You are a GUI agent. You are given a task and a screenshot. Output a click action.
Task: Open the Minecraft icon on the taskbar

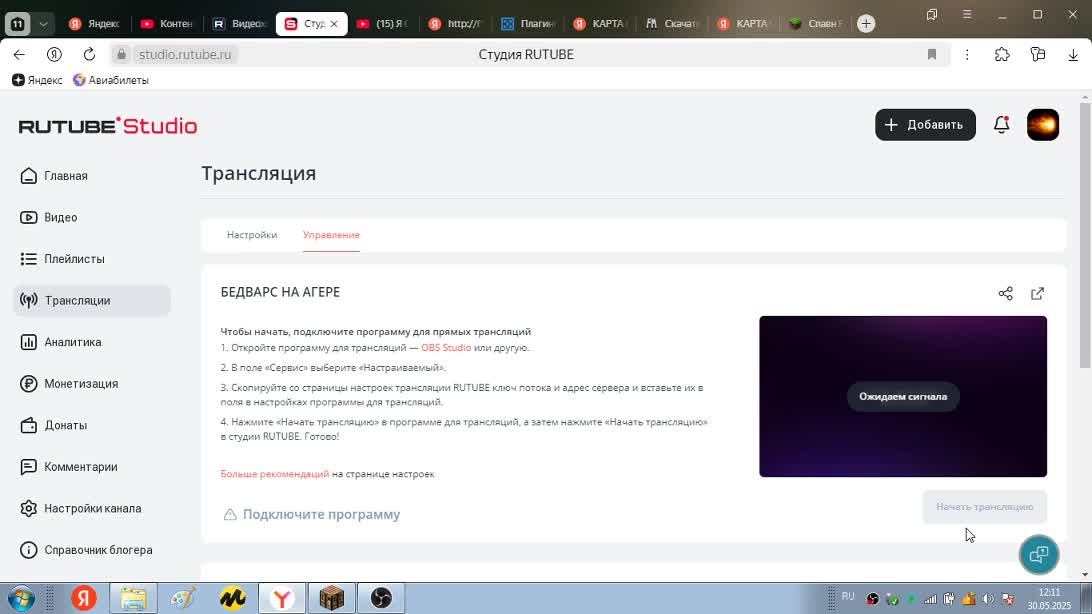332,599
